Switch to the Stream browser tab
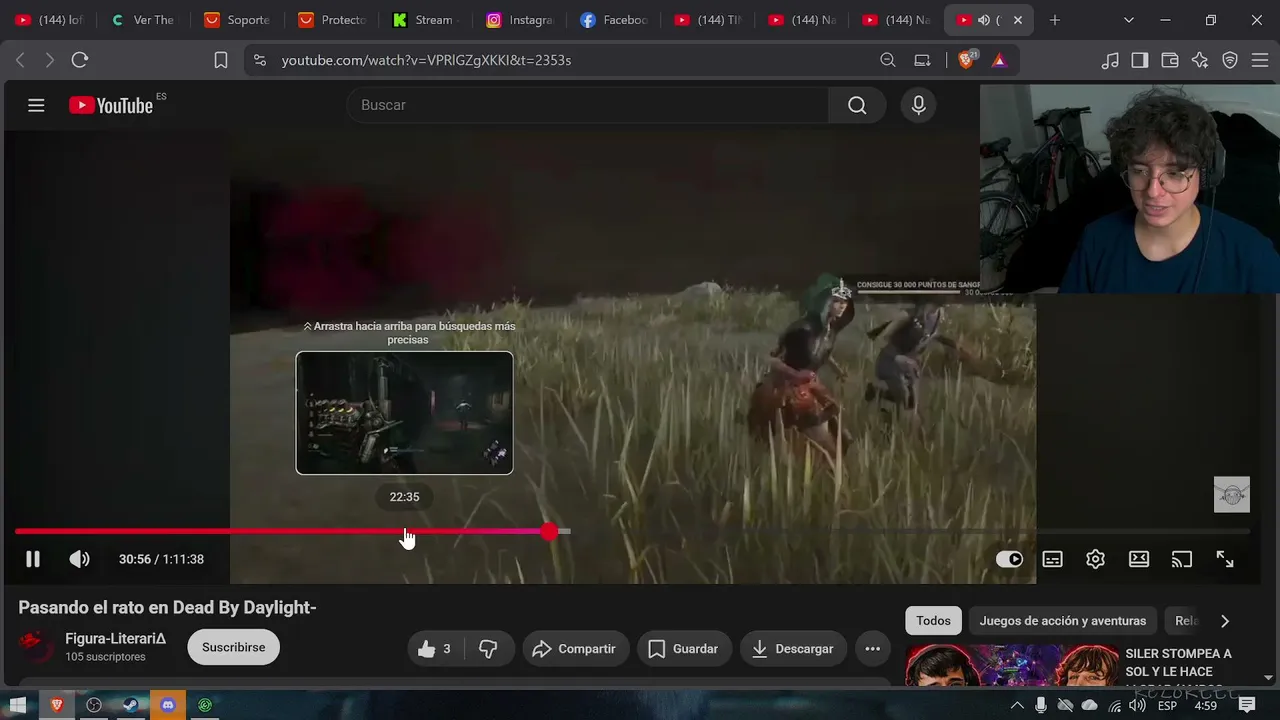Image resolution: width=1280 pixels, height=720 pixels. point(425,20)
